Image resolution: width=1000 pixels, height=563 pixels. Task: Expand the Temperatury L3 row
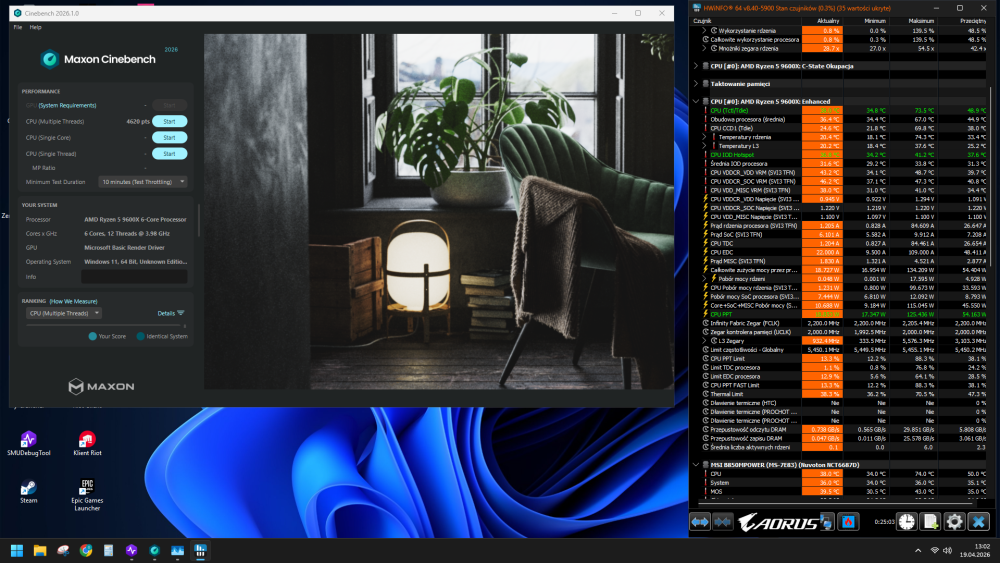pyautogui.click(x=705, y=146)
